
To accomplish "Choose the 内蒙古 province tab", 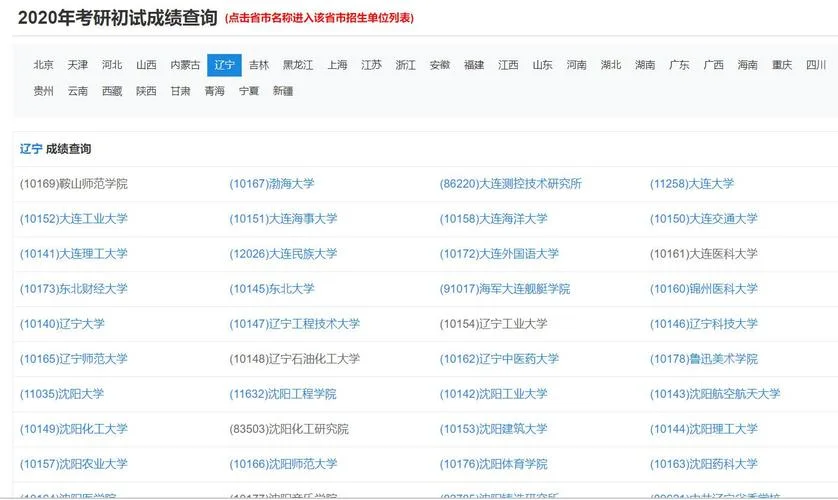I will click(185, 65).
